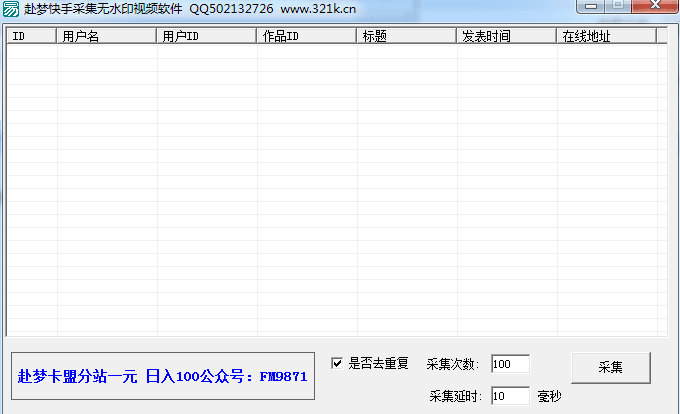This screenshot has height=414, width=680.
Task: Toggle the 是否去重复 checkbox
Action: 337,363
